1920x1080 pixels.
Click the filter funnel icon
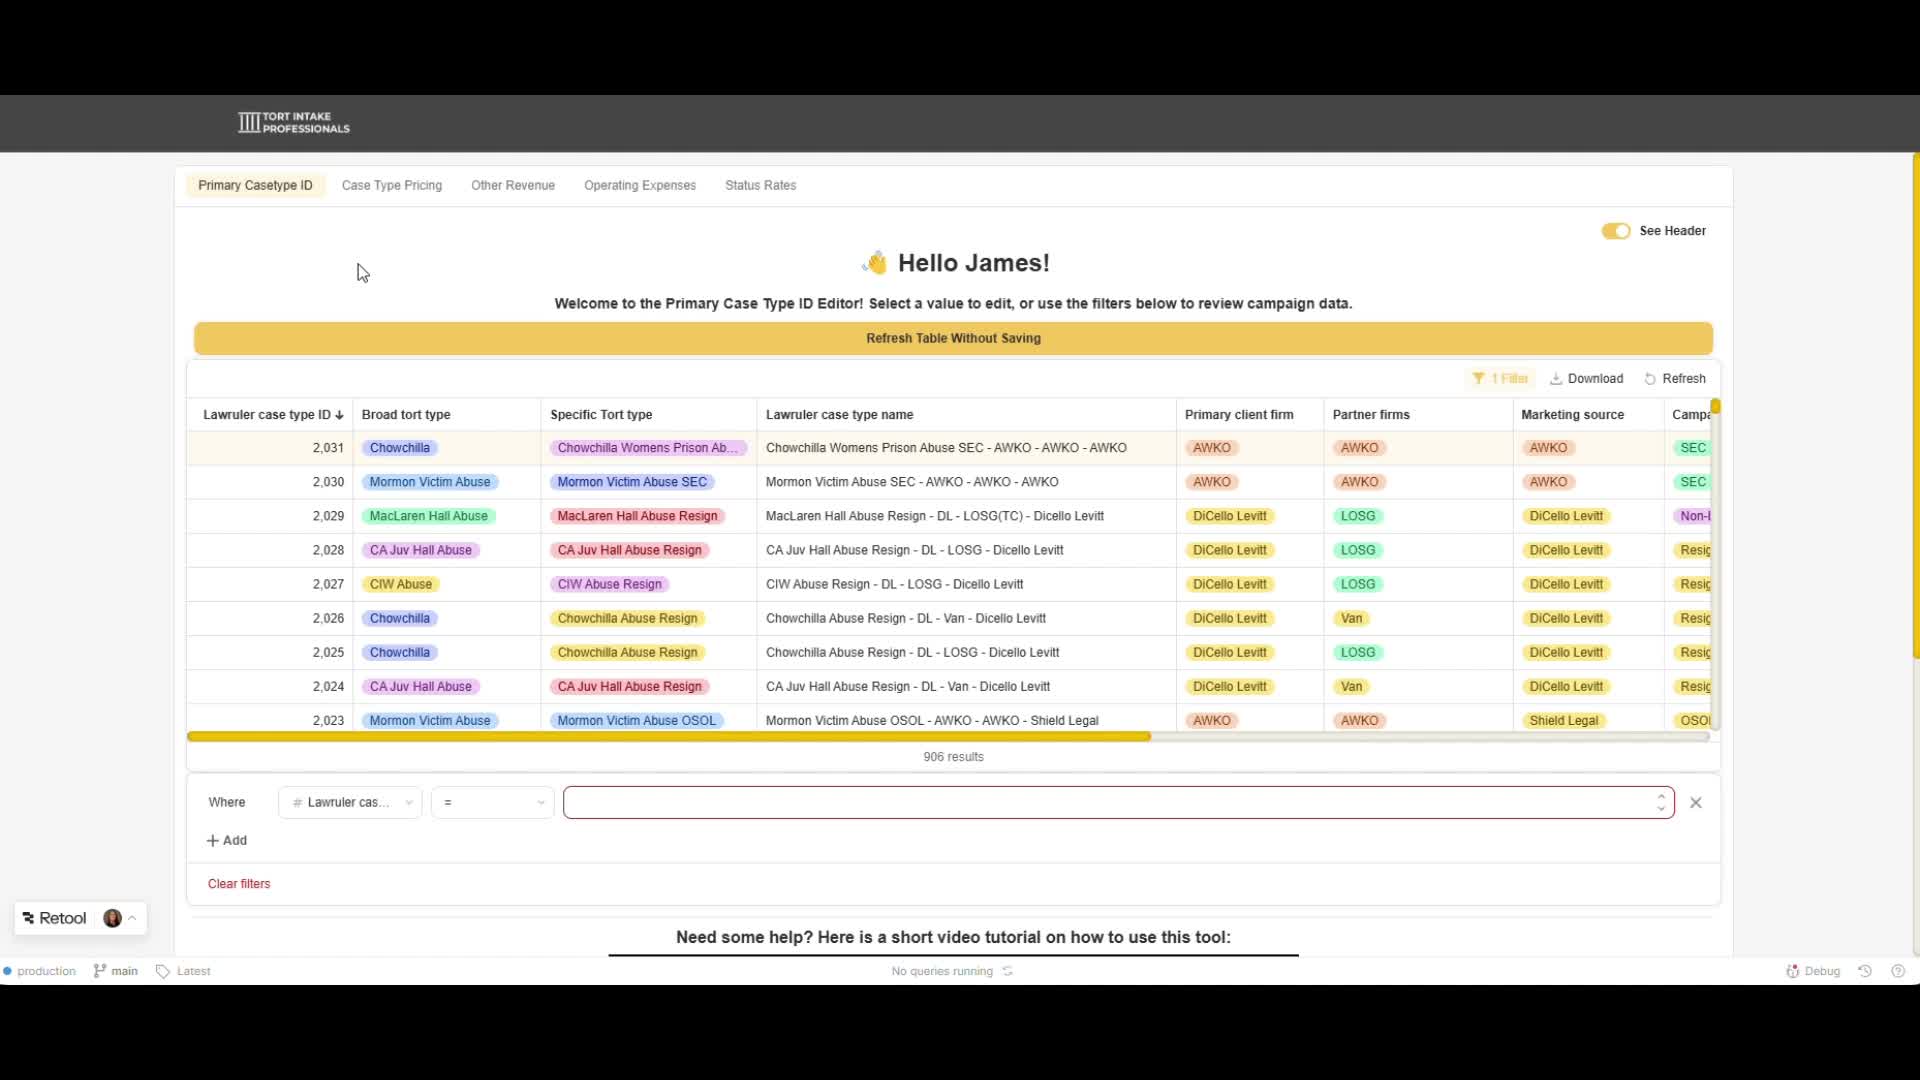(x=1478, y=379)
